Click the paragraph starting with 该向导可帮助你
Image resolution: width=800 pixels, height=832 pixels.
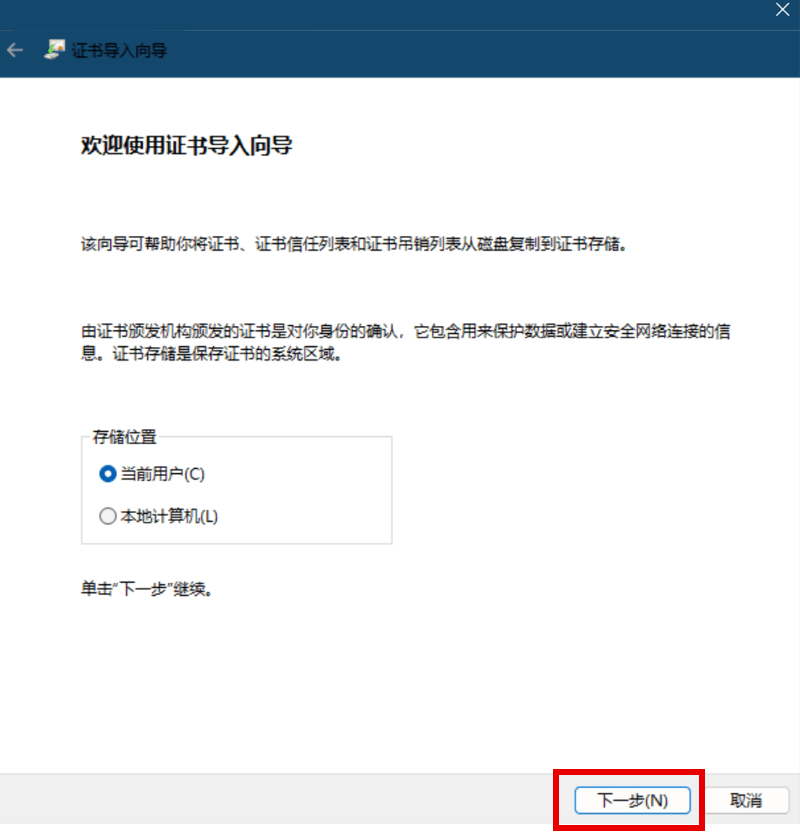coord(353,244)
